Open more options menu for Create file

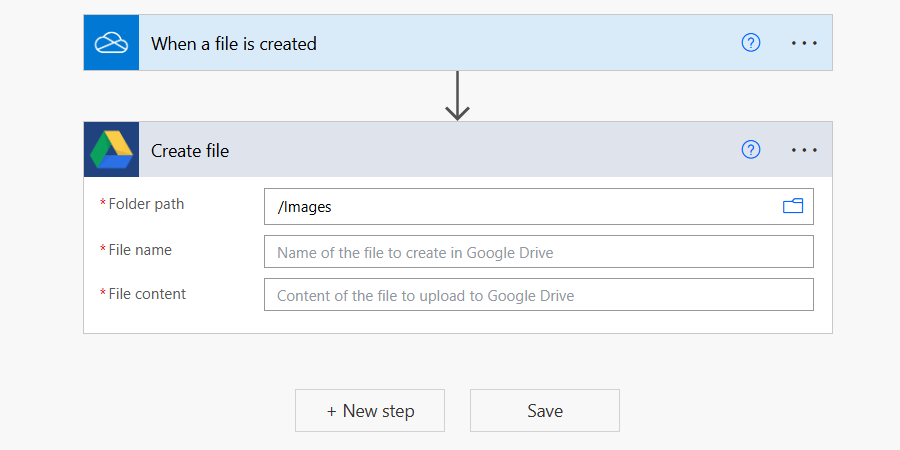pos(804,150)
